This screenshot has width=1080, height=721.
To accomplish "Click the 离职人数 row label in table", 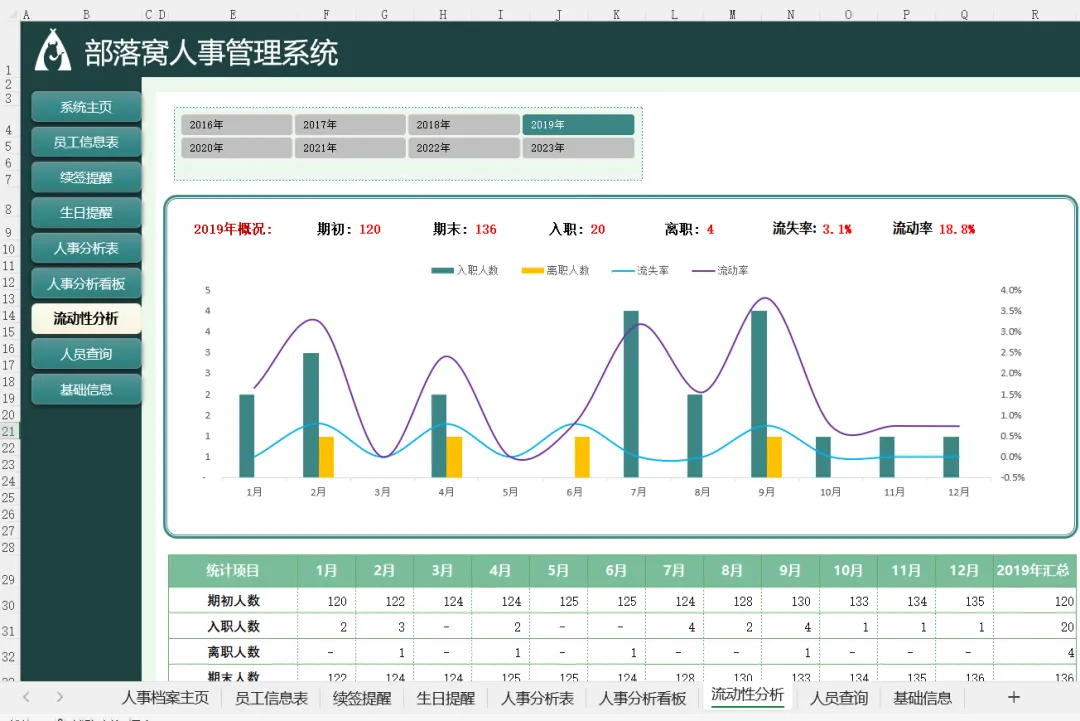I will pos(233,652).
